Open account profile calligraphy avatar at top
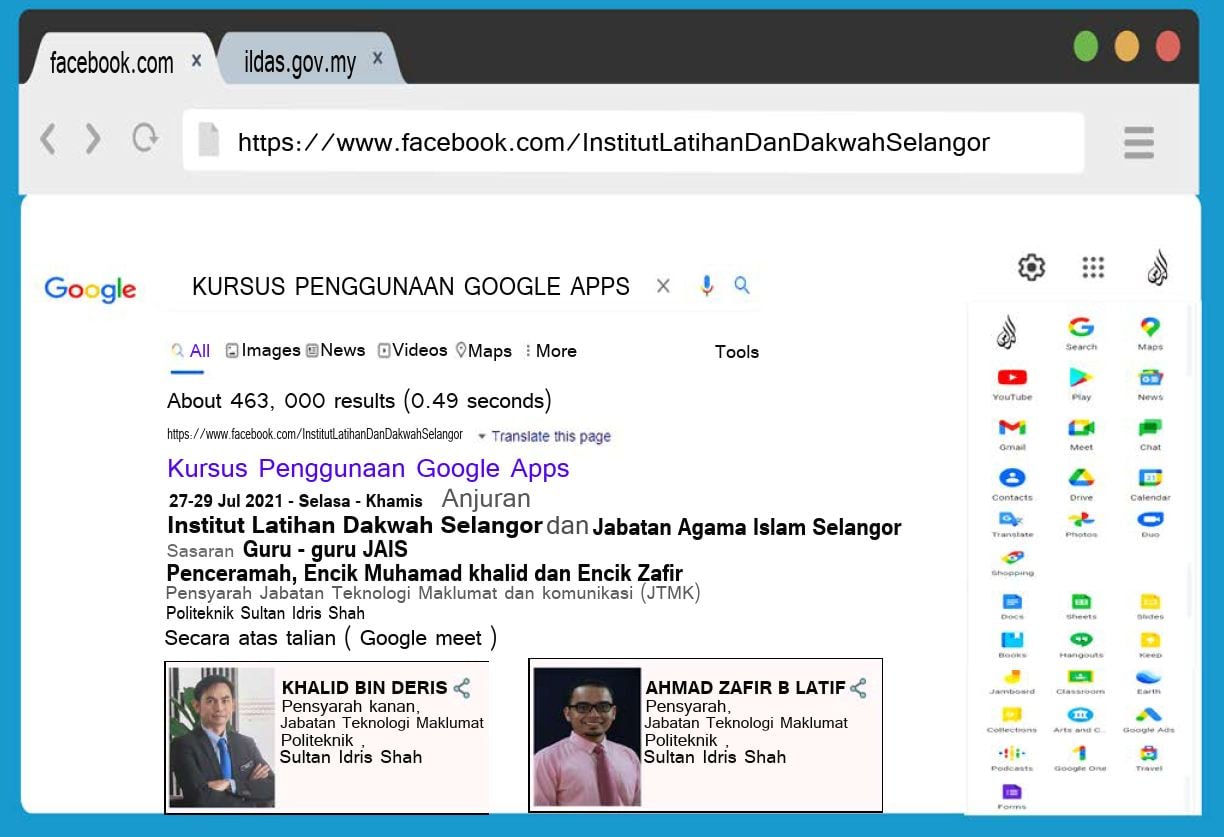Screen dimensions: 1224x837 (x=1157, y=268)
